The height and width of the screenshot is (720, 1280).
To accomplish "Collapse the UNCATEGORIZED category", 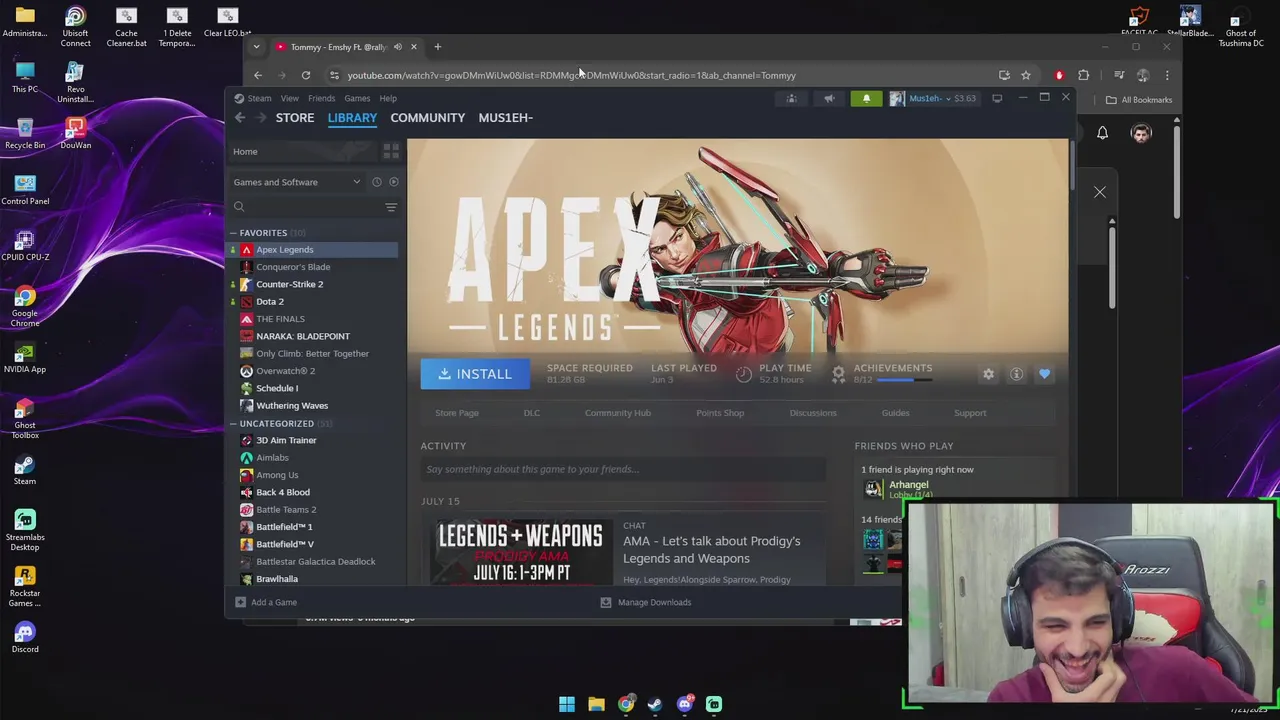I will [x=233, y=424].
